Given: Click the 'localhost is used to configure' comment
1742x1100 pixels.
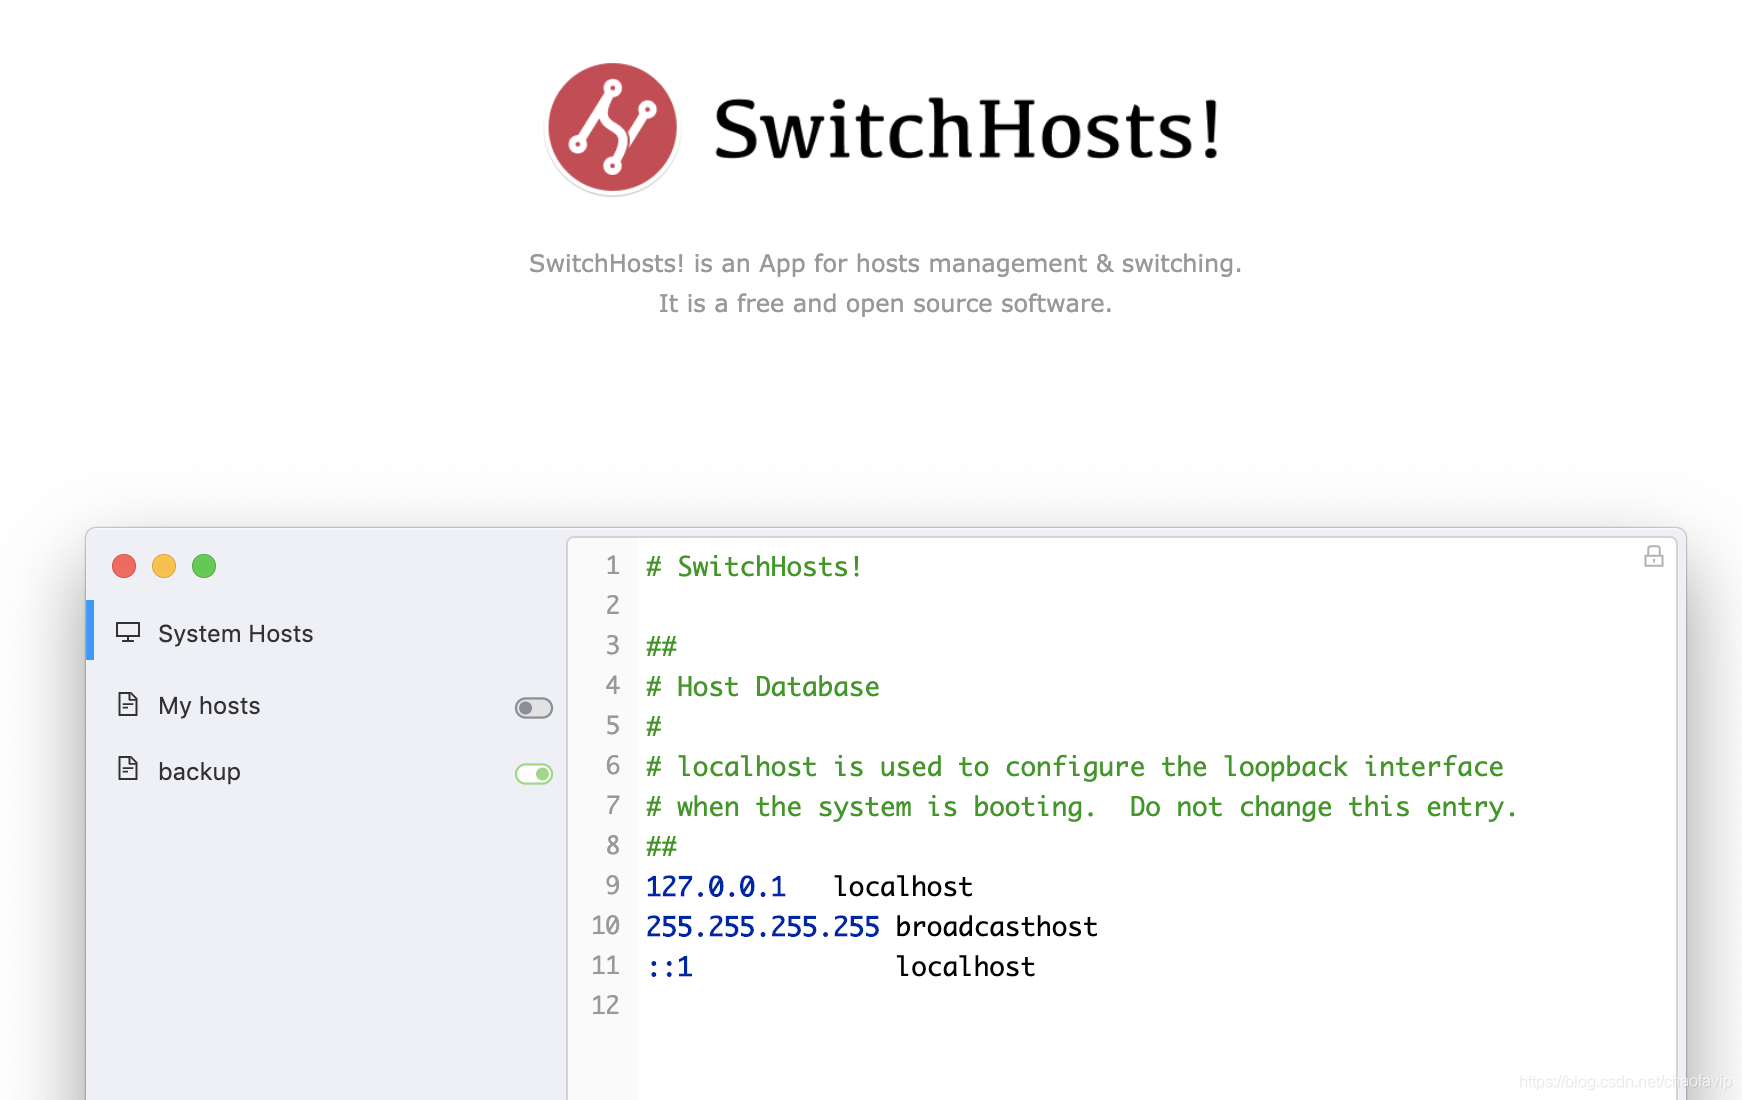Looking at the screenshot, I should [1075, 767].
